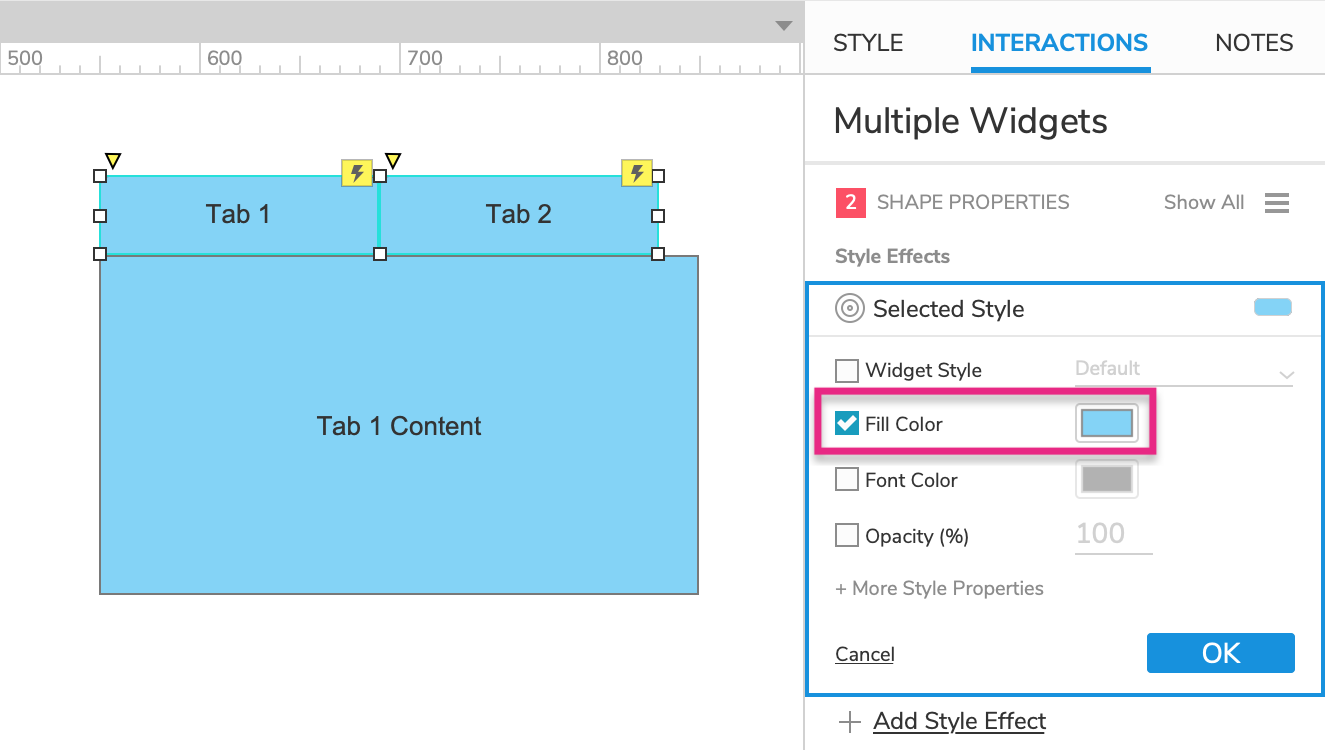This screenshot has height=750, width=1325.
Task: Uncheck the Fill Color checkbox
Action: click(847, 424)
